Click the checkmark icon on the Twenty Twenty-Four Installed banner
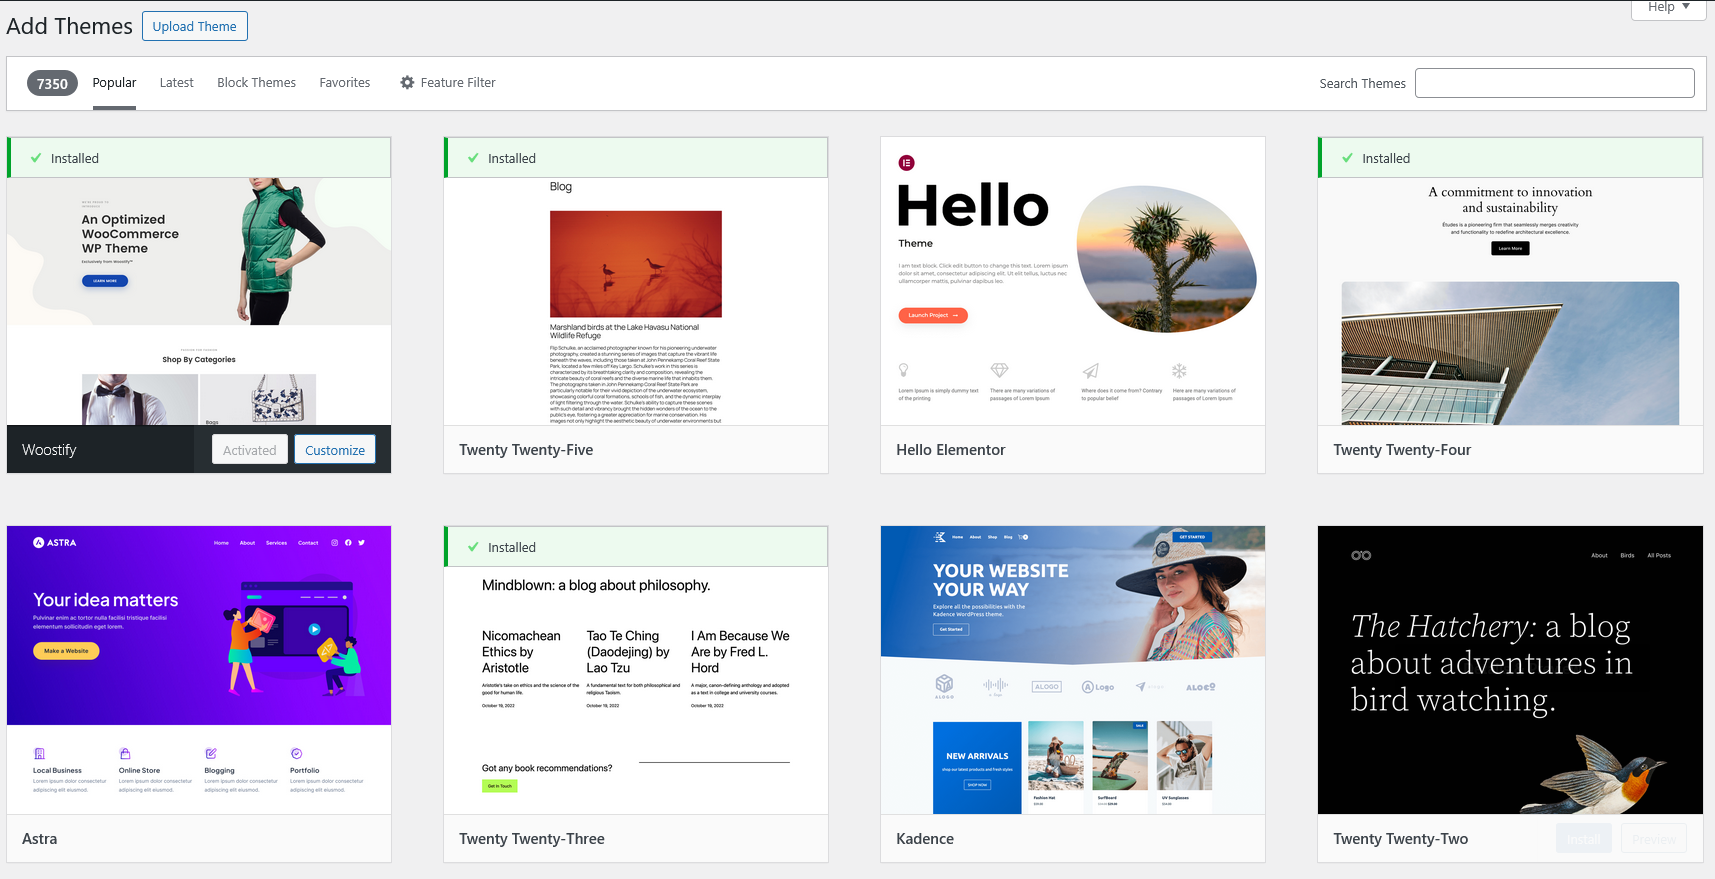This screenshot has height=879, width=1715. pyautogui.click(x=1347, y=158)
